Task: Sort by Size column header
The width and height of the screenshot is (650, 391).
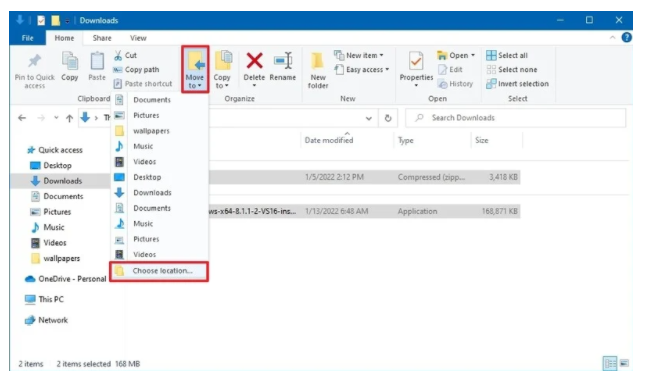Action: pyautogui.click(x=481, y=140)
